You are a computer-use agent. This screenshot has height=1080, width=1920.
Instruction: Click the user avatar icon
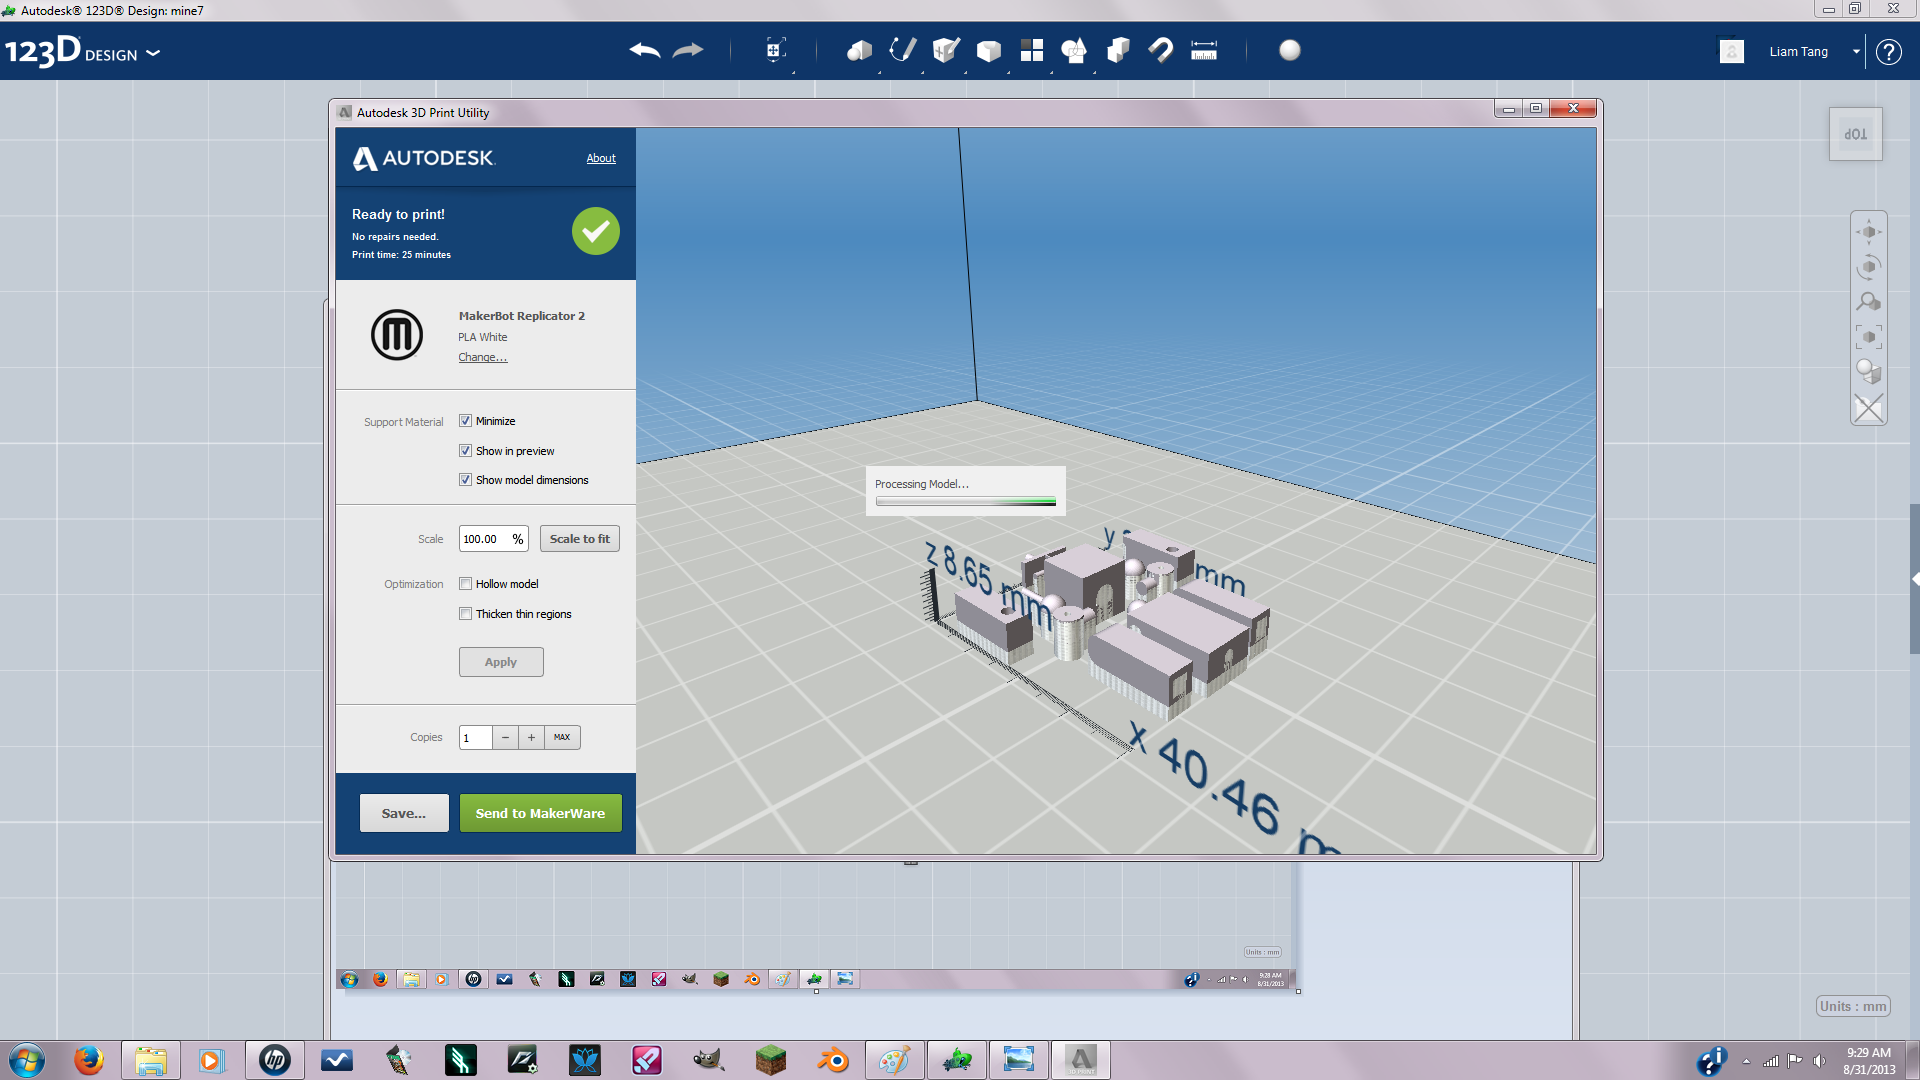point(1732,51)
